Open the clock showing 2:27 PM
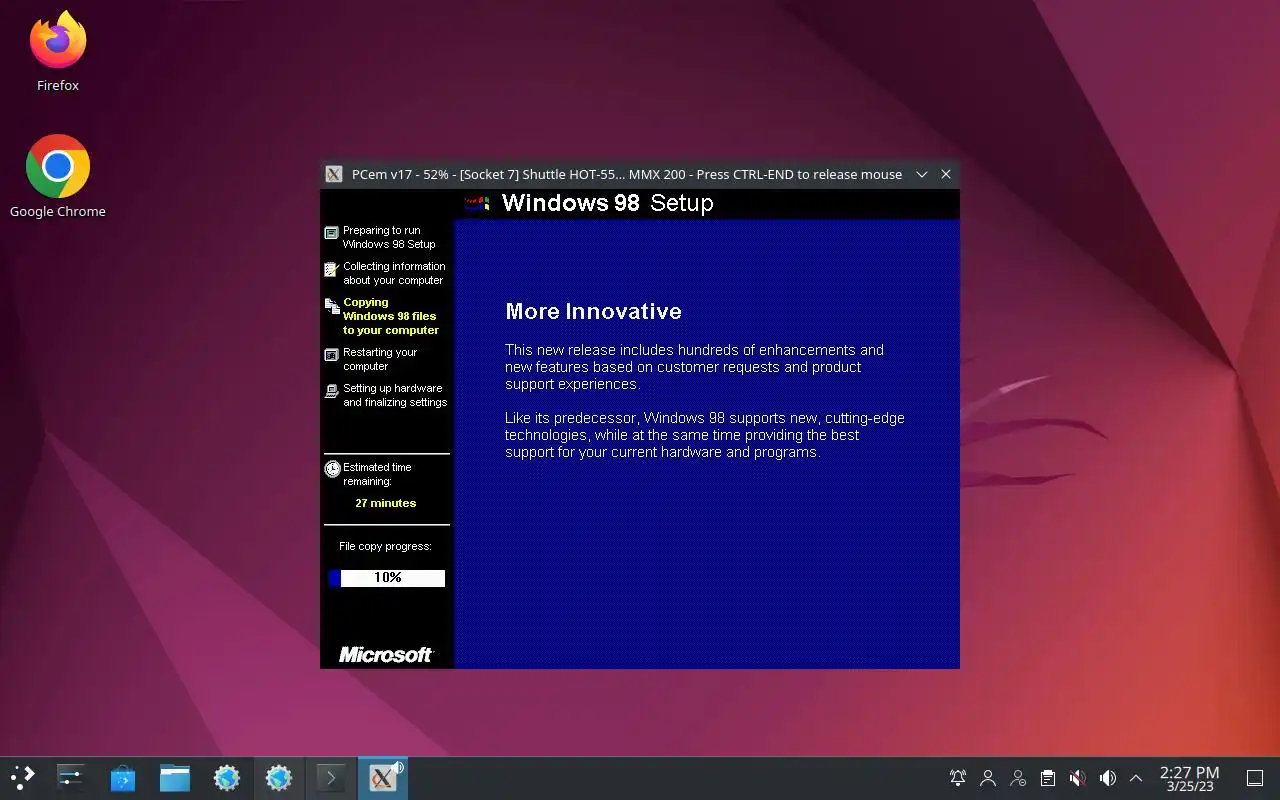This screenshot has height=800, width=1280. [1189, 778]
